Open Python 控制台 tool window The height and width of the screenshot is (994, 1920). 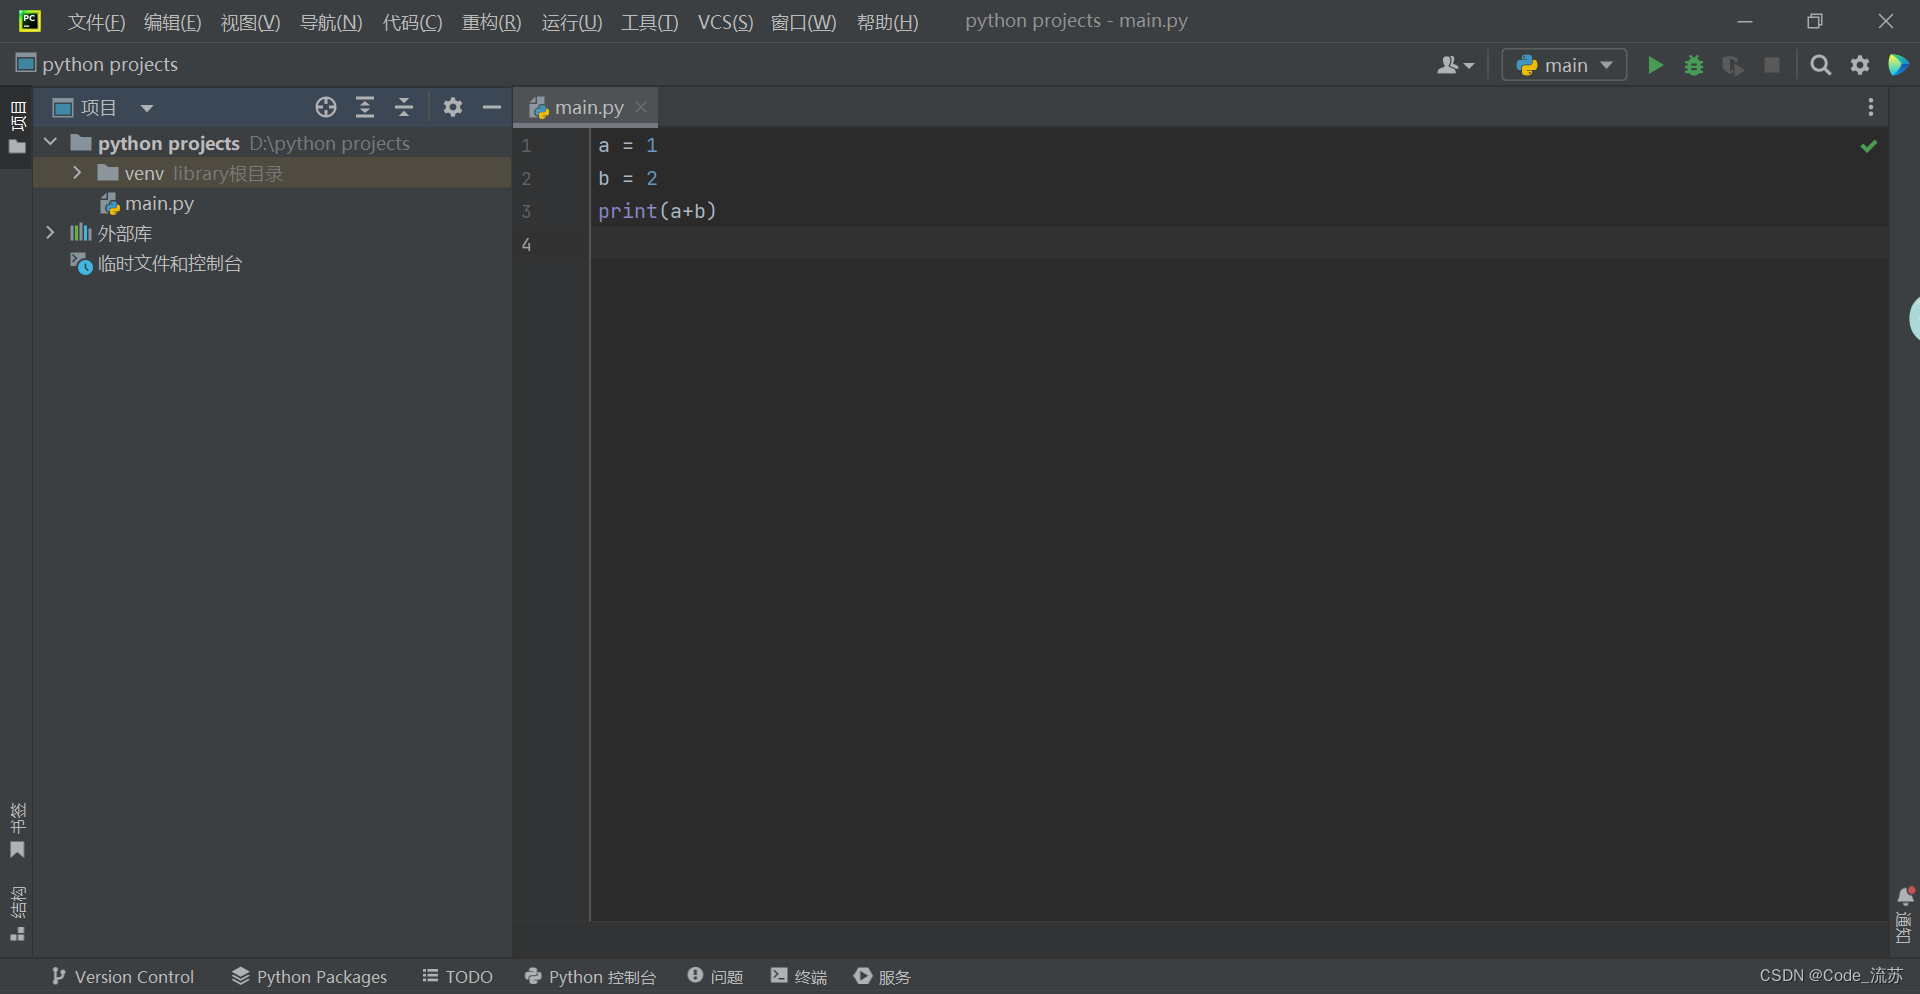590,976
